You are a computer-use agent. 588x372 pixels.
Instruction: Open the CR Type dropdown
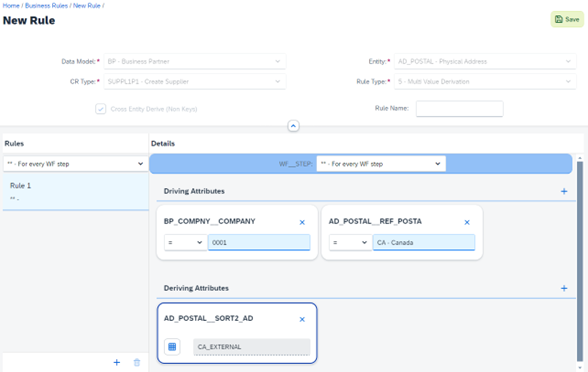coord(195,81)
